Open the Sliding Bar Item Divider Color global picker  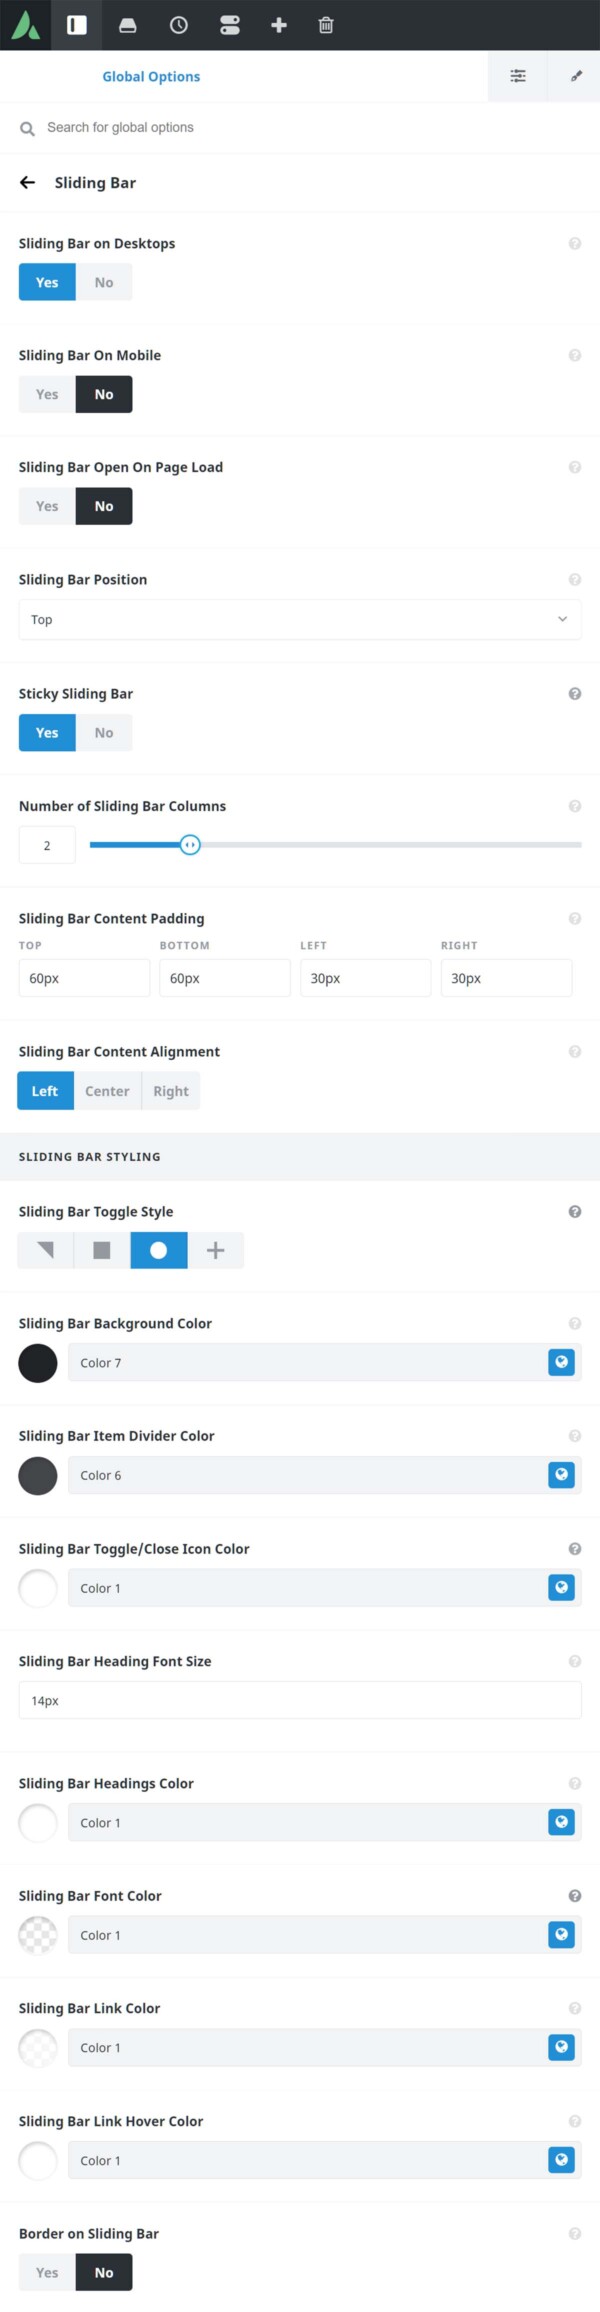pos(561,1475)
